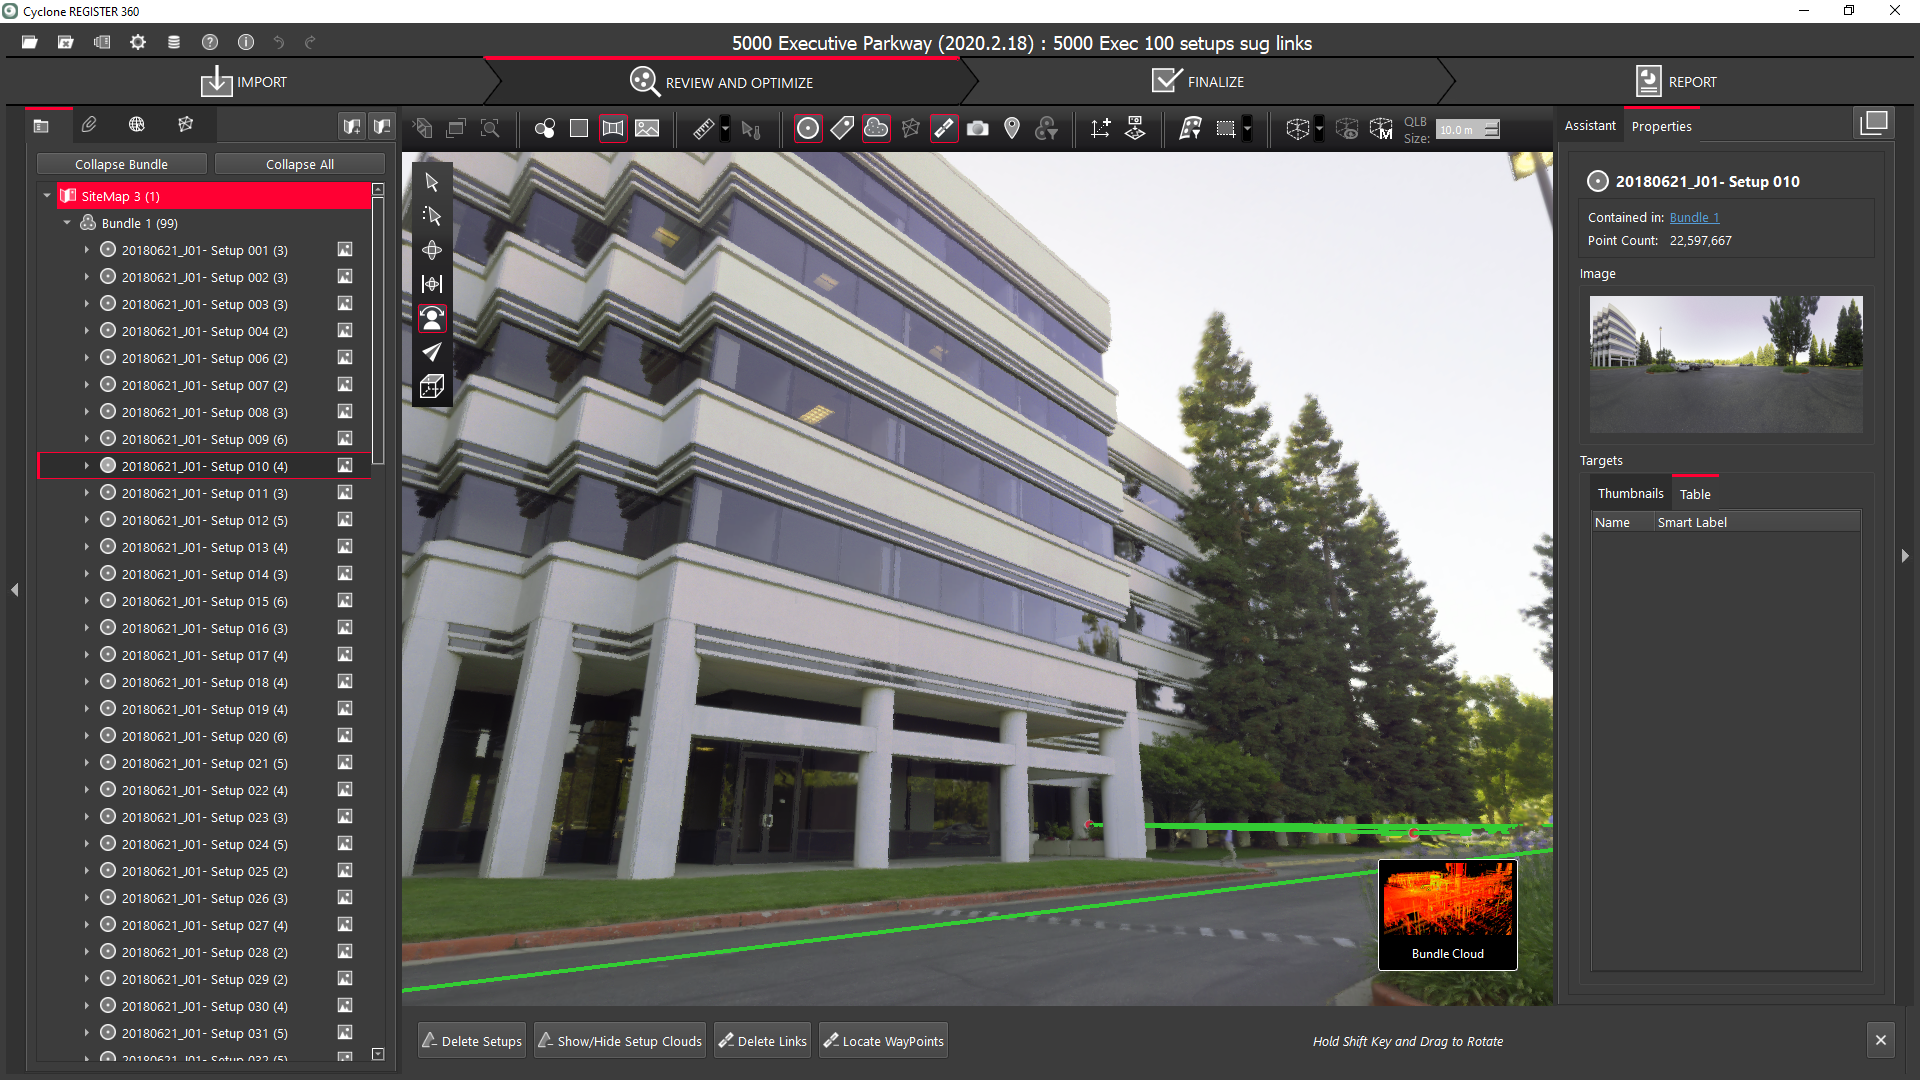This screenshot has width=1920, height=1080.
Task: Click the measure ruler tool icon
Action: click(703, 129)
